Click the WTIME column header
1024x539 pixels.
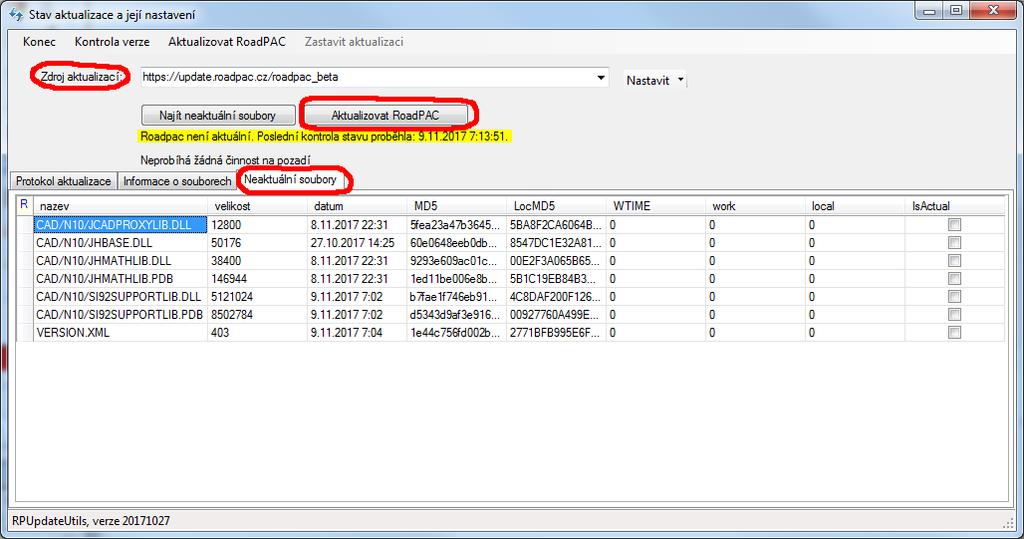tap(656, 206)
